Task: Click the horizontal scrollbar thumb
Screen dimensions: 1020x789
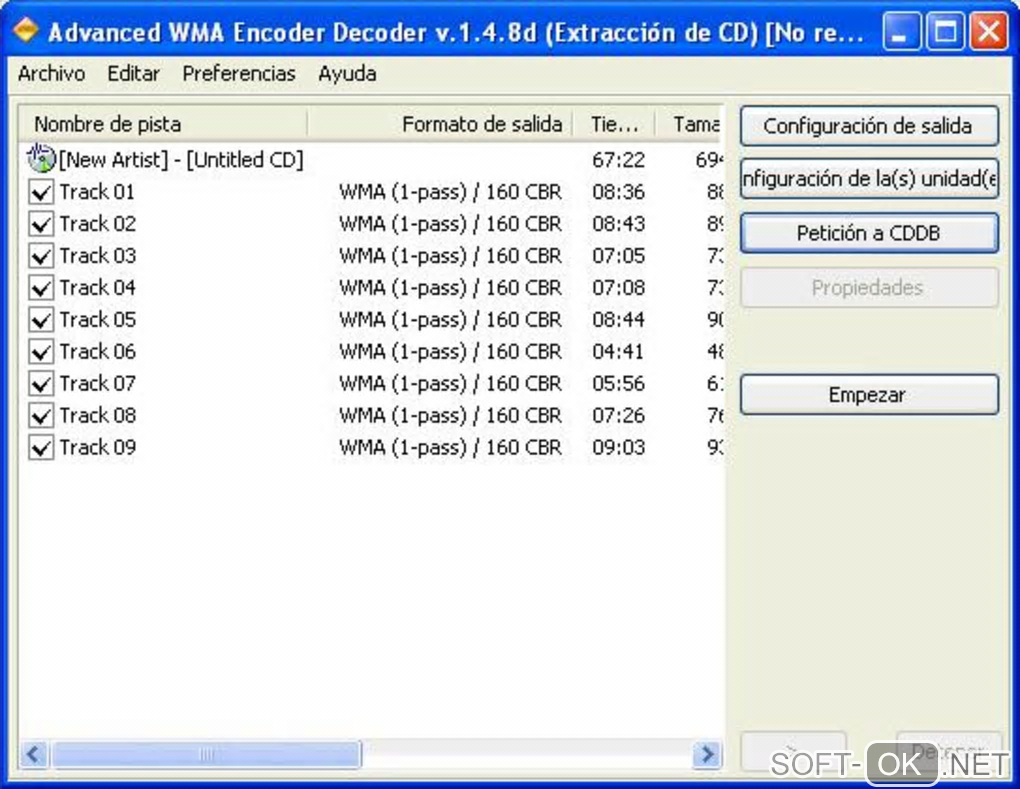Action: click(x=206, y=755)
